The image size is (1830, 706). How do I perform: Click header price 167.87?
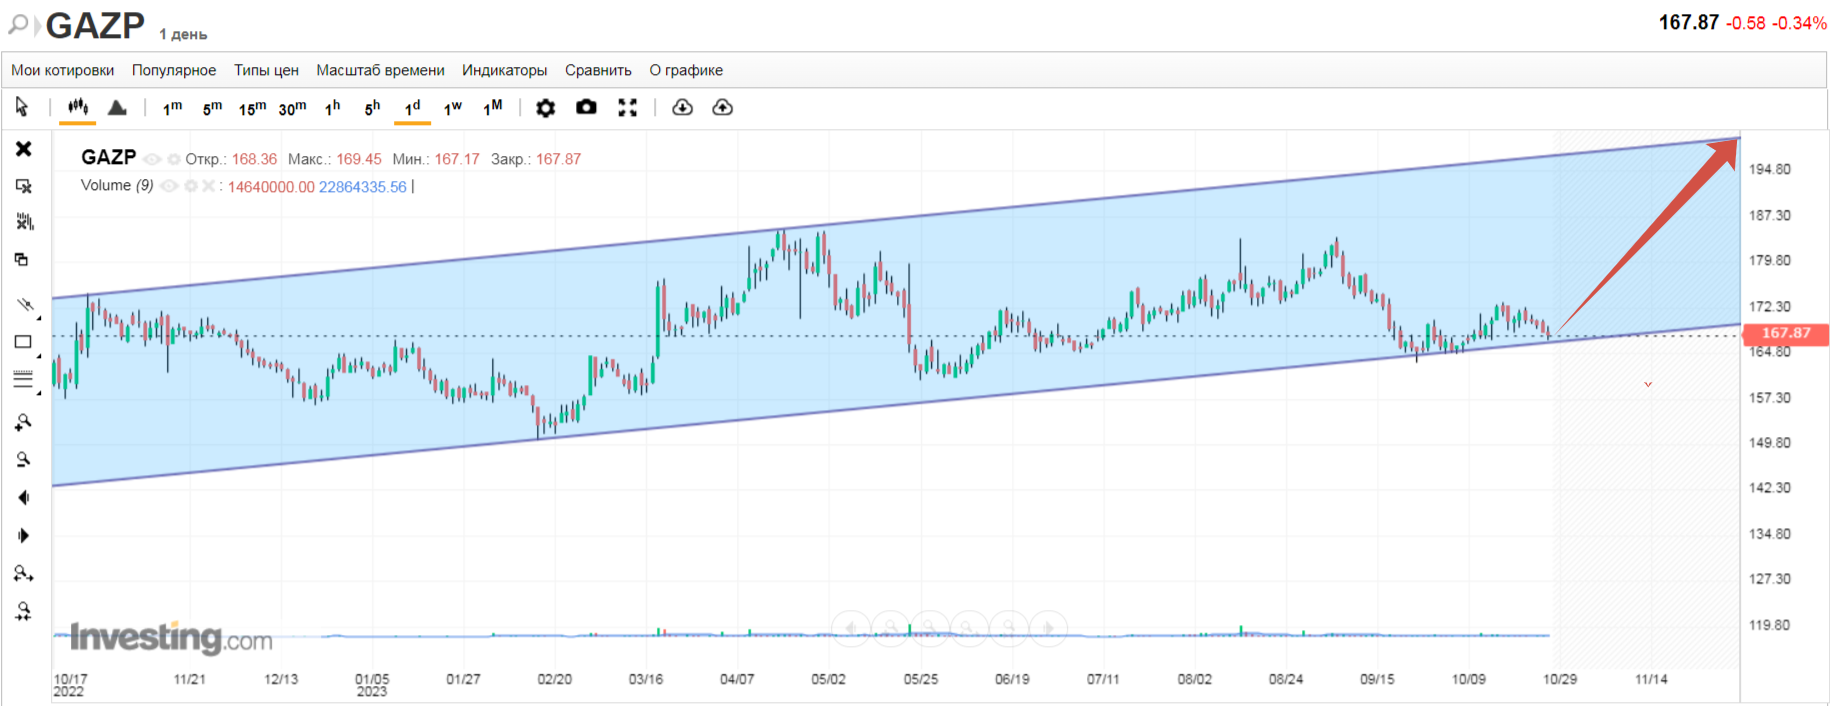pos(1688,22)
